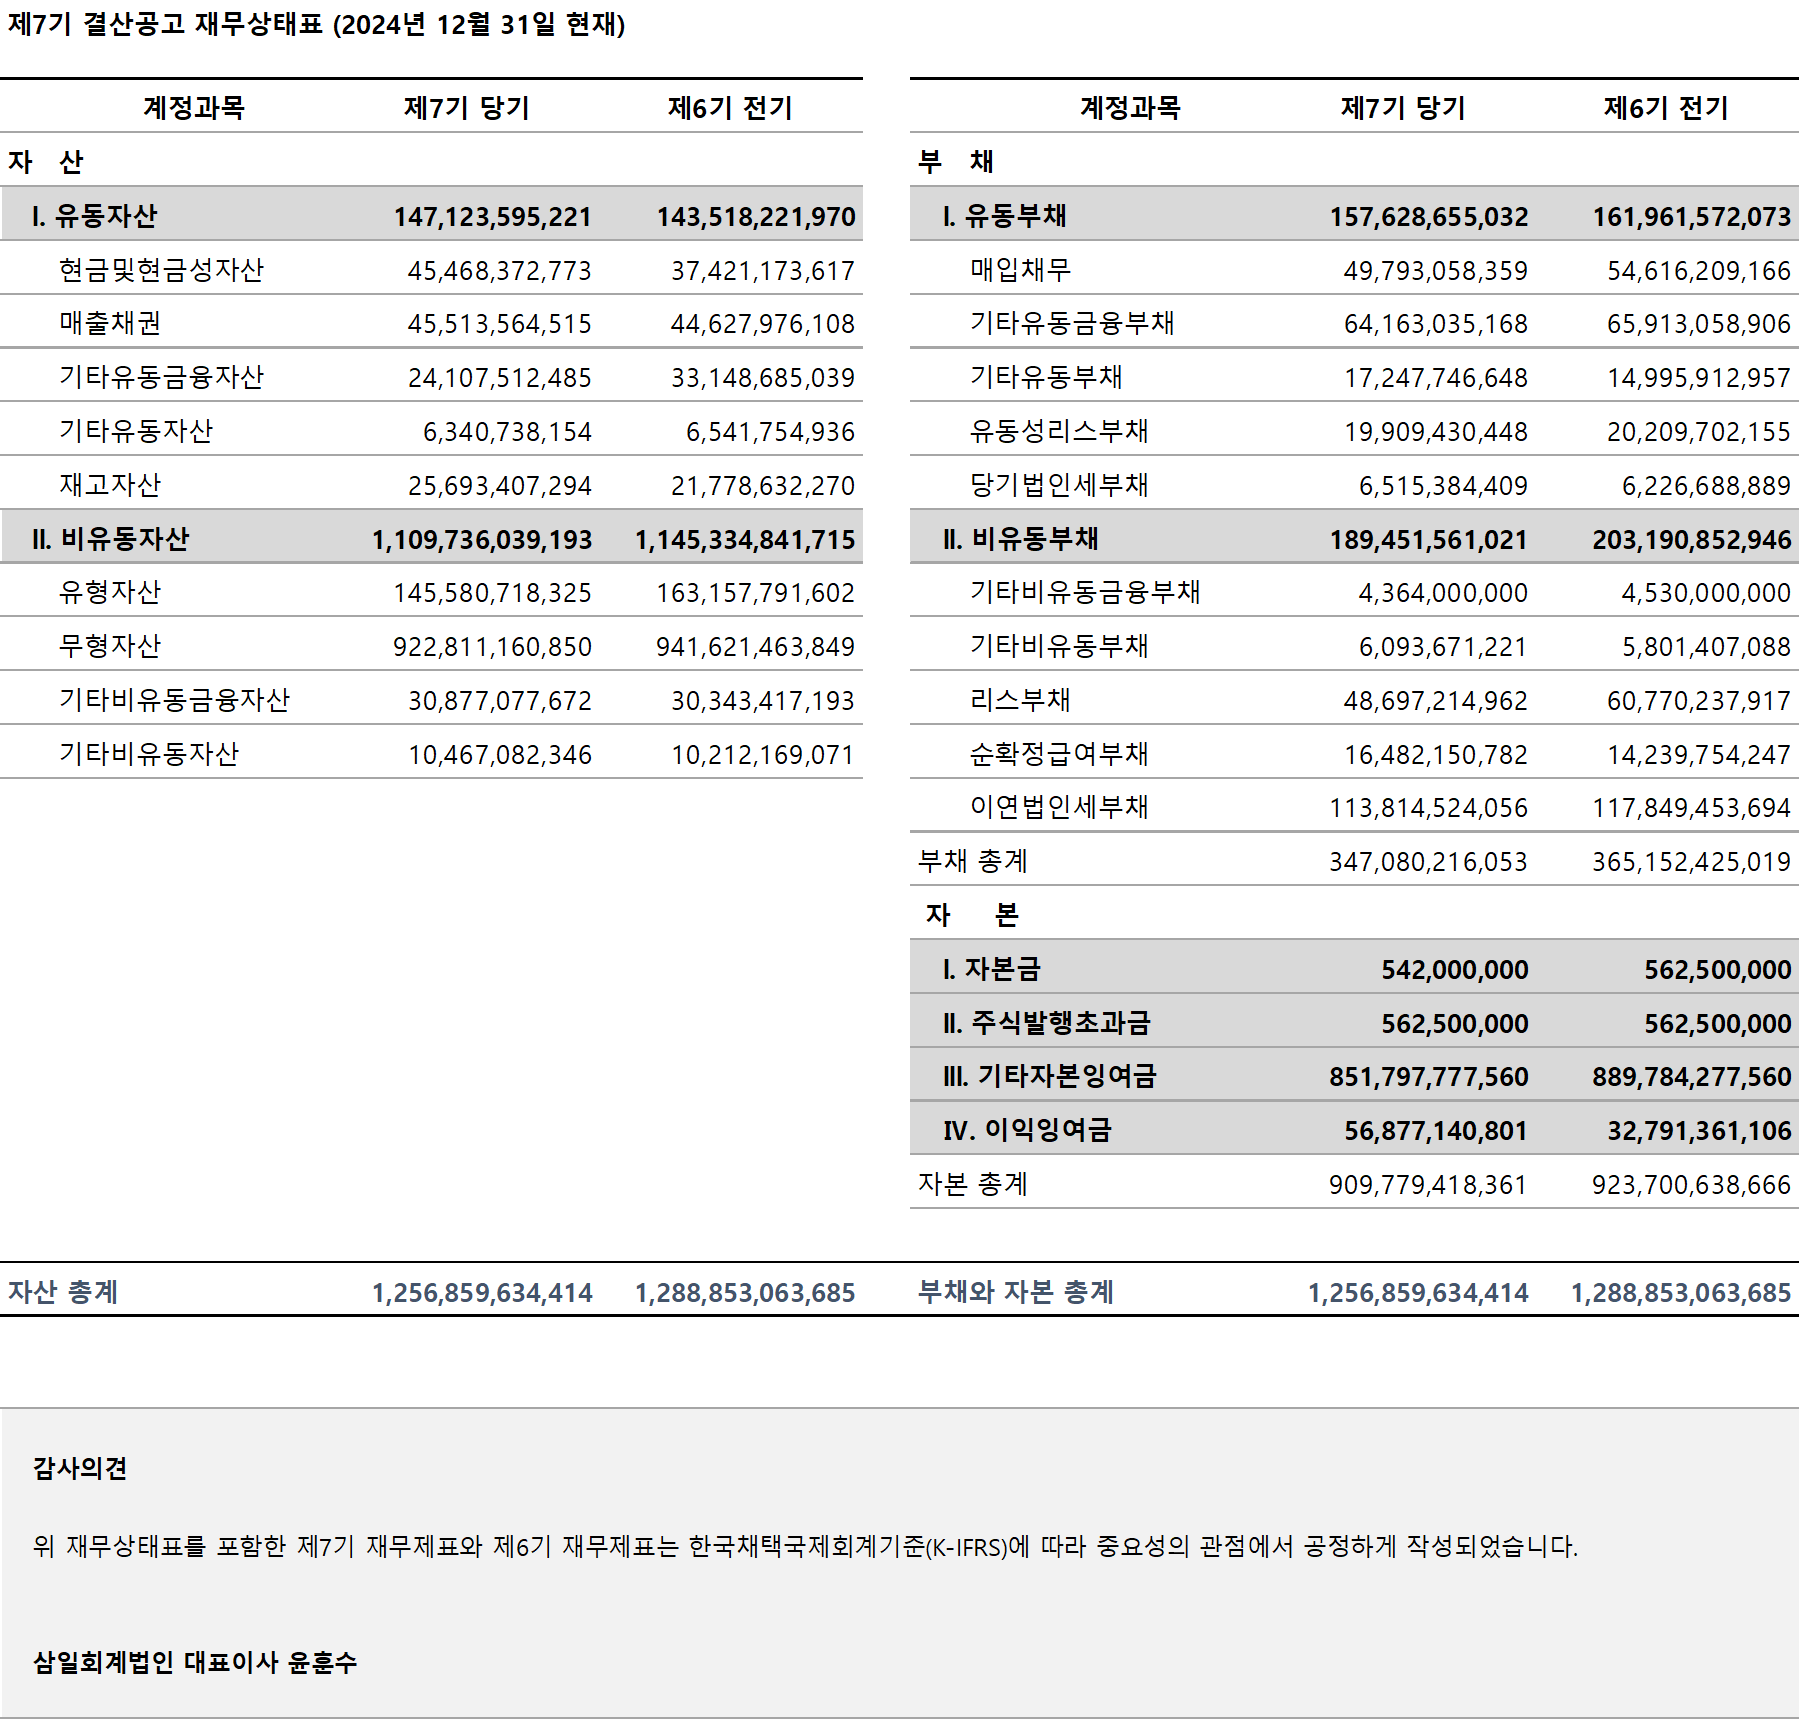Click the 기타비유동금융부채 row label
This screenshot has height=1720, width=1800.
(x=1086, y=592)
